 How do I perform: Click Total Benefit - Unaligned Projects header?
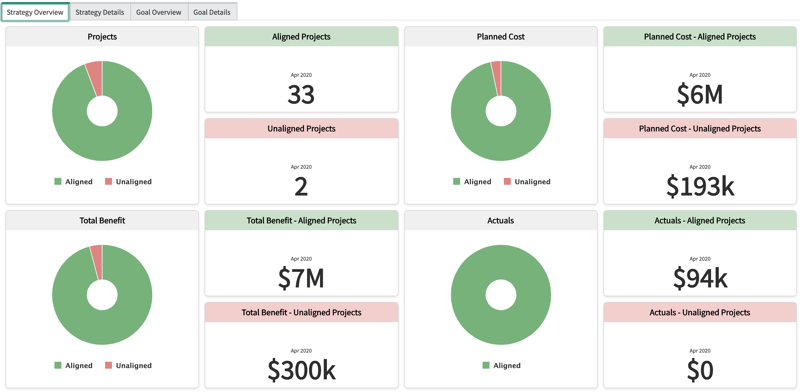click(301, 312)
